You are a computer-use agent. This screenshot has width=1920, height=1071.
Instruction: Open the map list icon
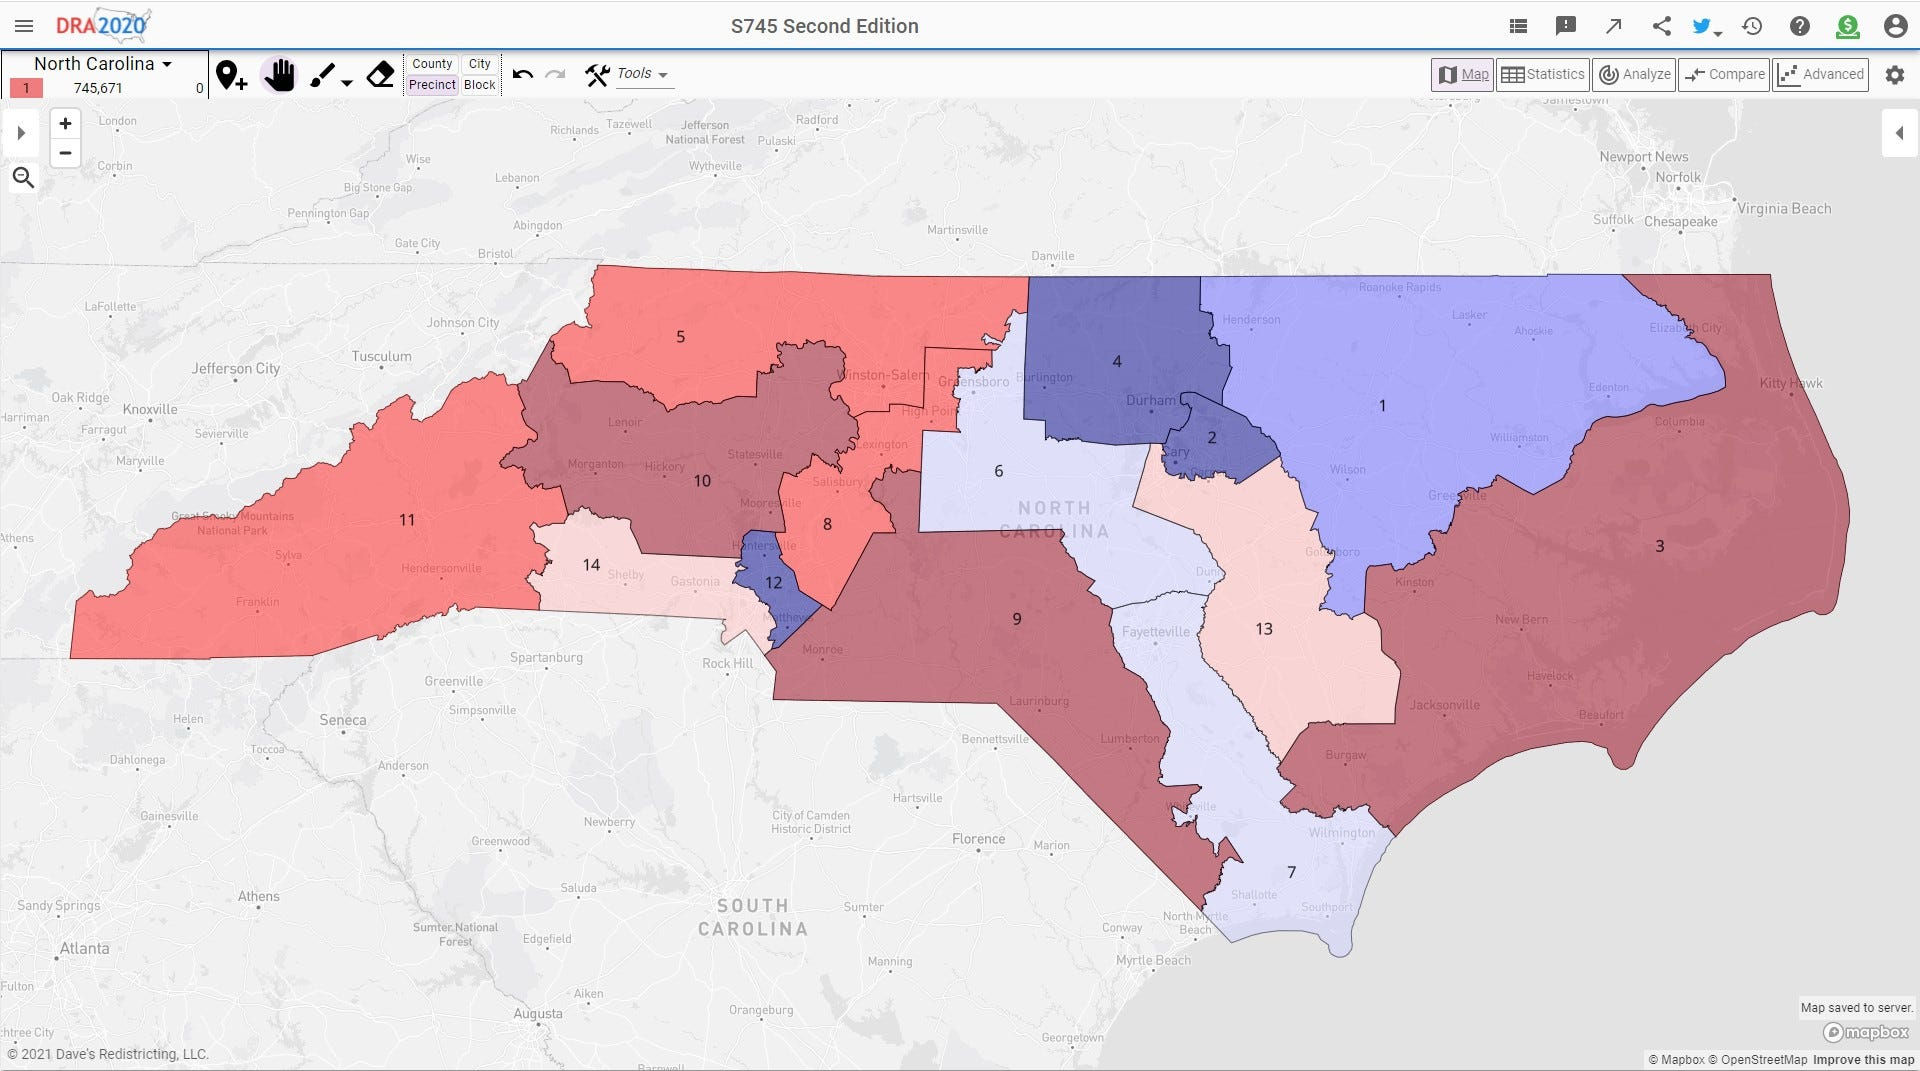coord(1518,26)
